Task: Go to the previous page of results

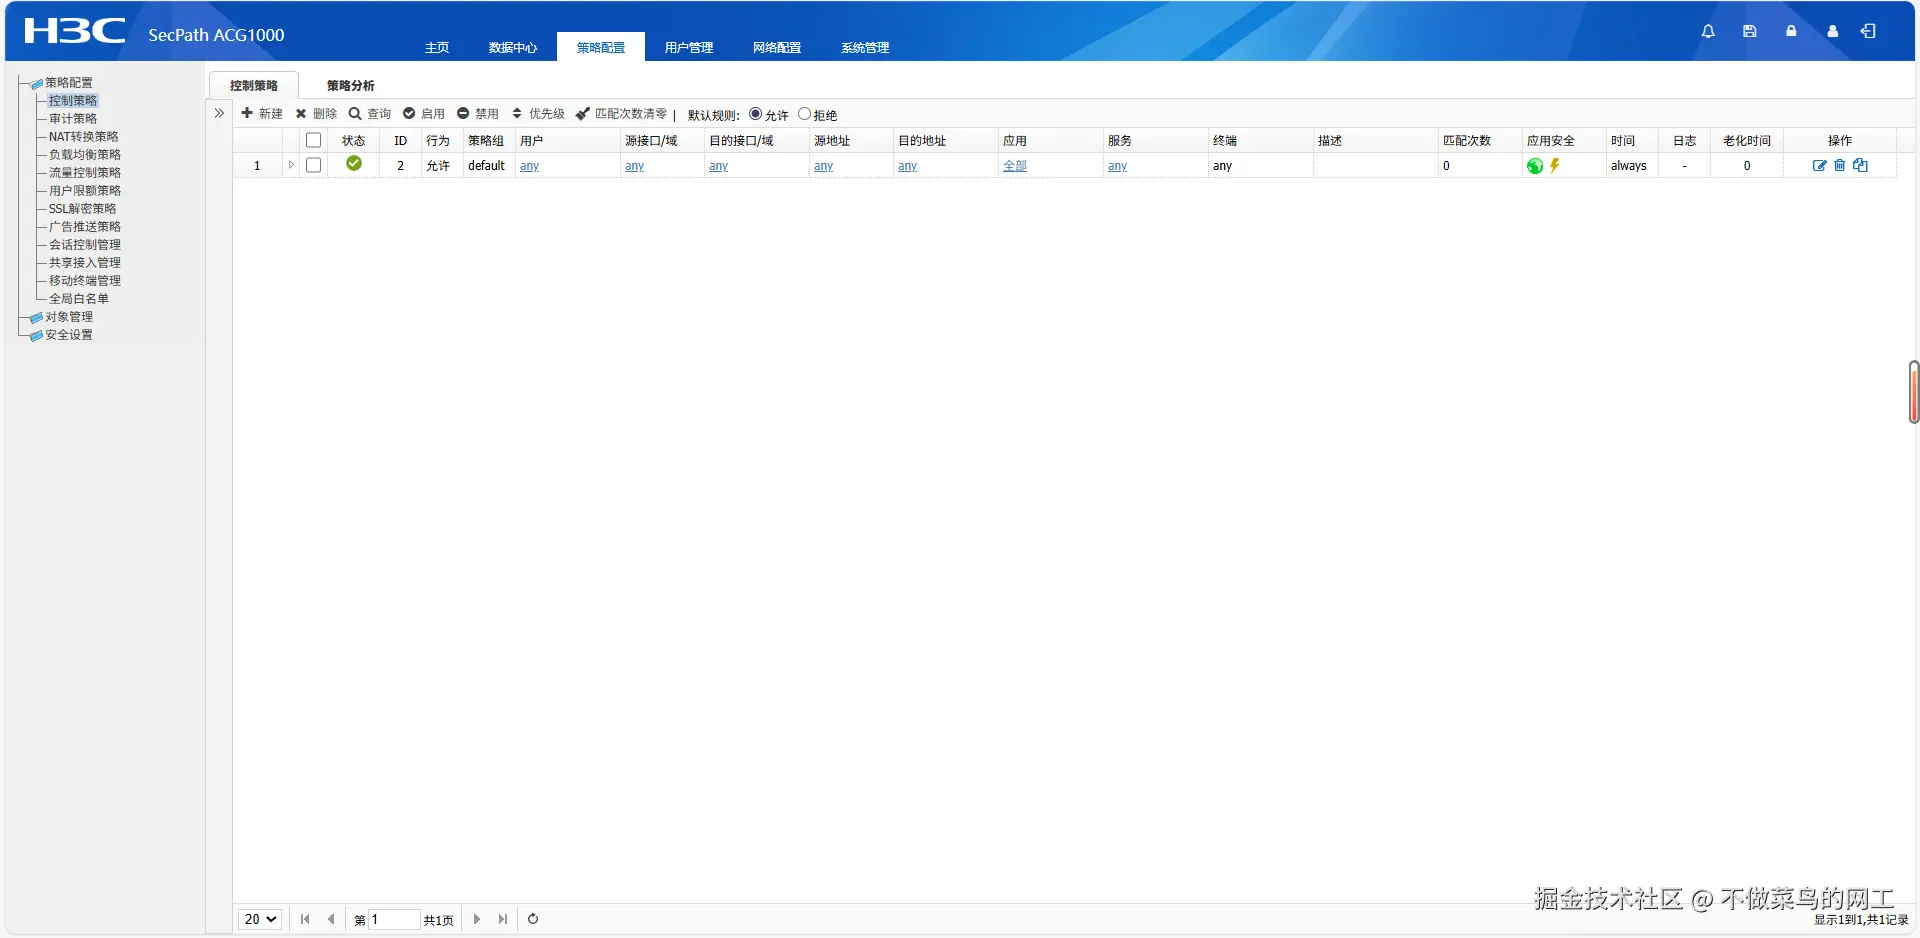Action: click(x=331, y=919)
